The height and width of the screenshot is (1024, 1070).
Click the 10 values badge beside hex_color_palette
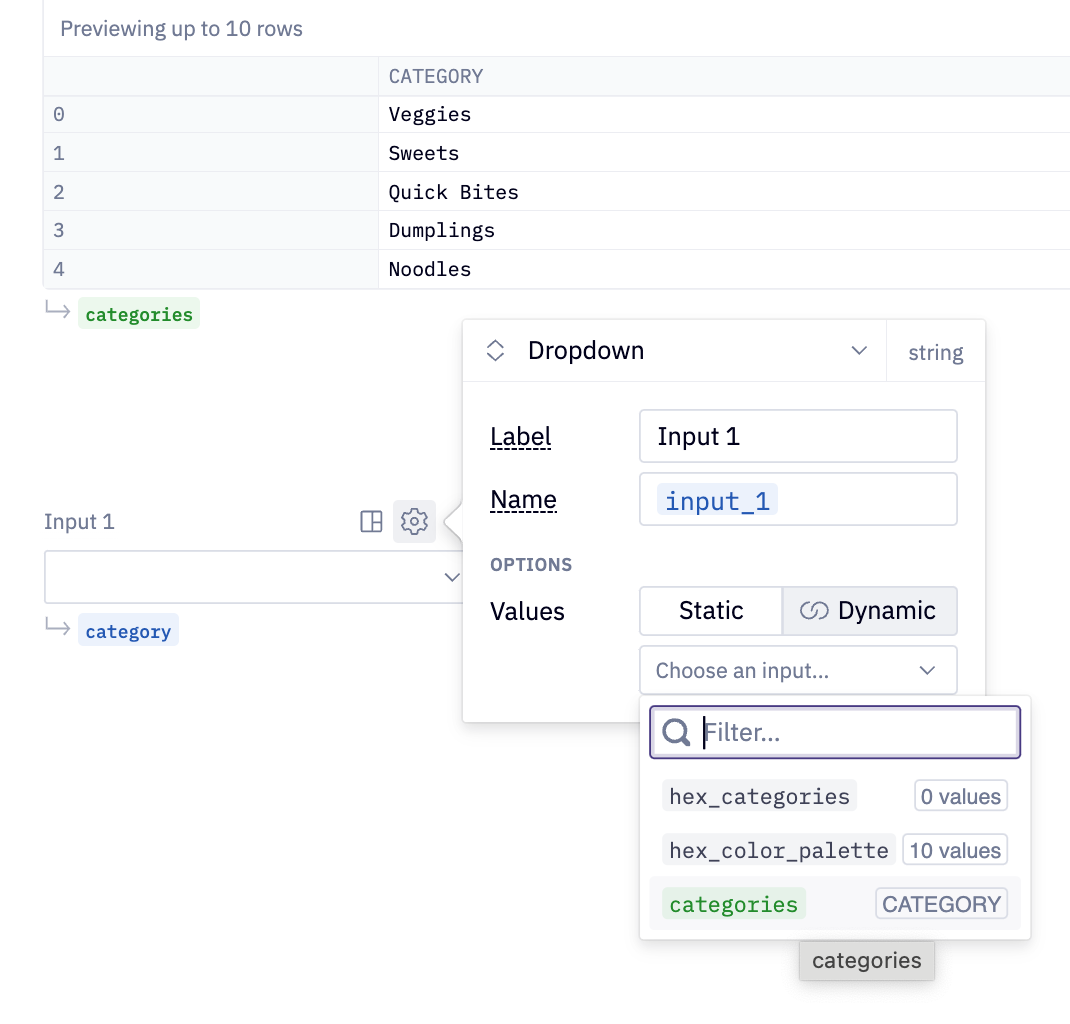tap(954, 849)
